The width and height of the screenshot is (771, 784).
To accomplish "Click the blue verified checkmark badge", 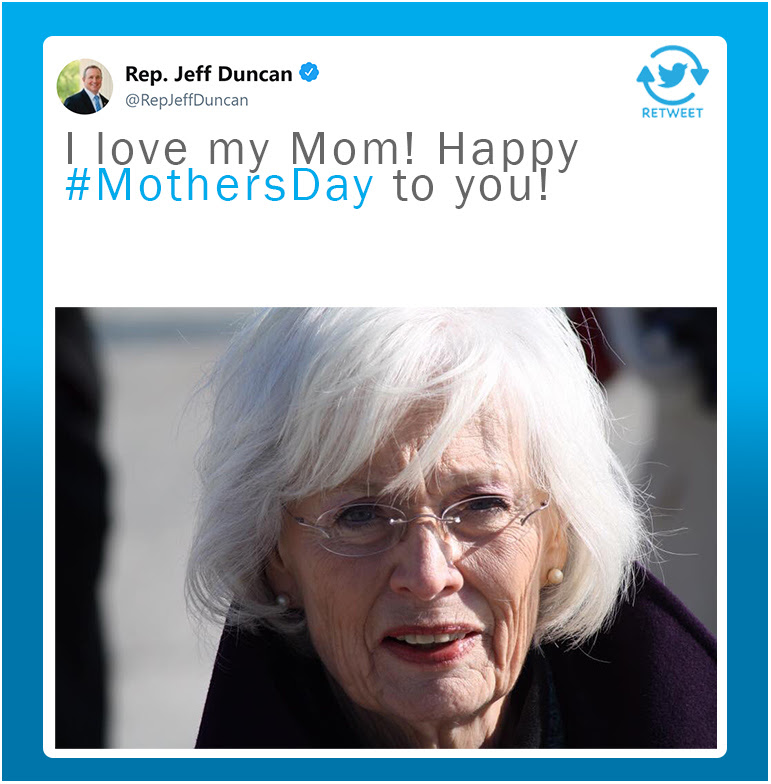I will (x=309, y=73).
